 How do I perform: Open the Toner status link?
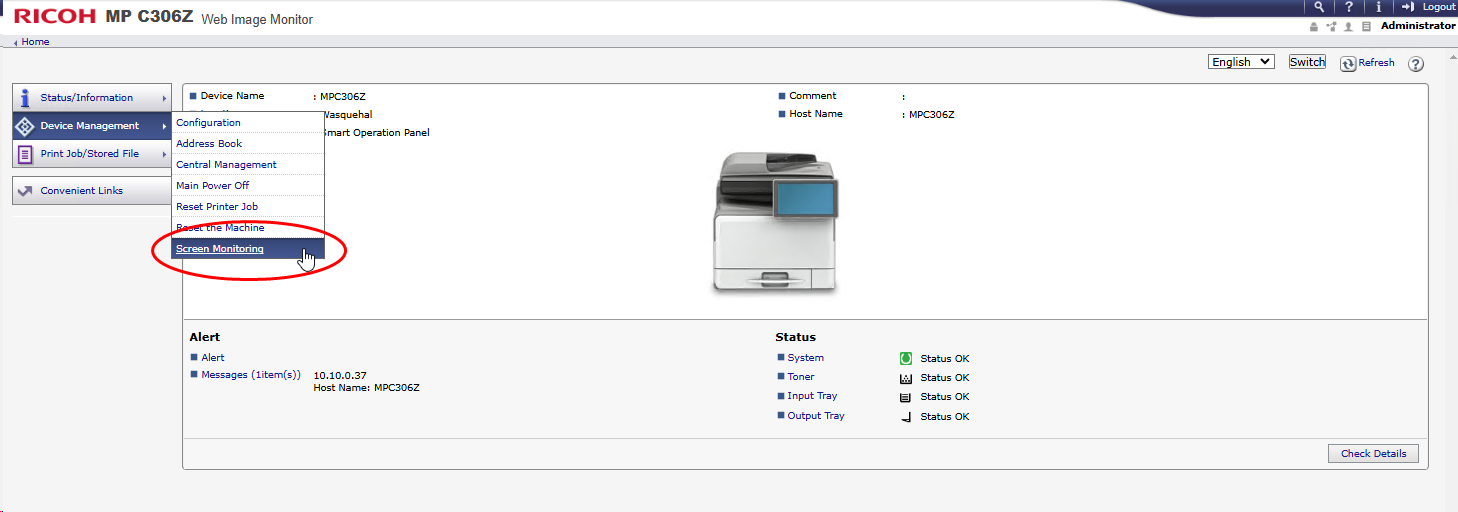tap(801, 377)
